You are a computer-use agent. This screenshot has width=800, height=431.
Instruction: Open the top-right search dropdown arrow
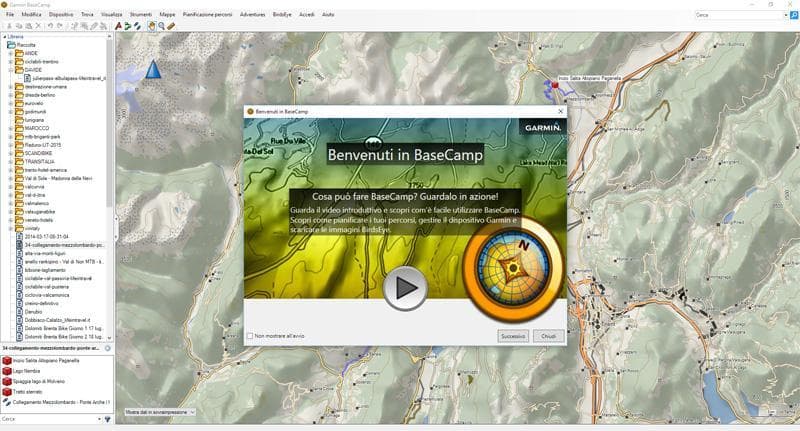click(x=785, y=15)
